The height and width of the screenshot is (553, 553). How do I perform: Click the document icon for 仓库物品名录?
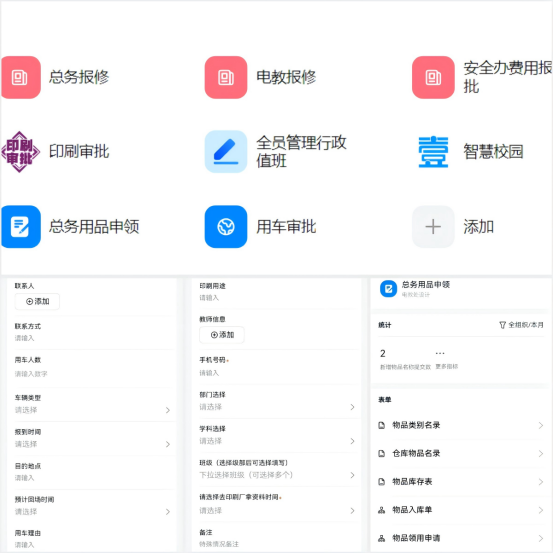tap(382, 453)
